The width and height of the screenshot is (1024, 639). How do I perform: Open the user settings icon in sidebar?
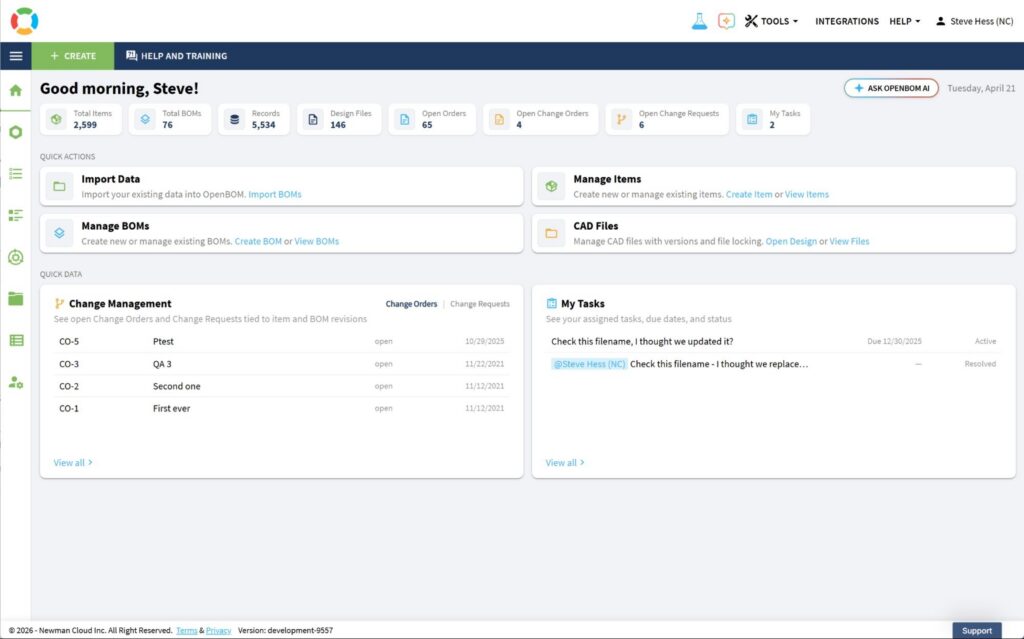click(x=15, y=382)
